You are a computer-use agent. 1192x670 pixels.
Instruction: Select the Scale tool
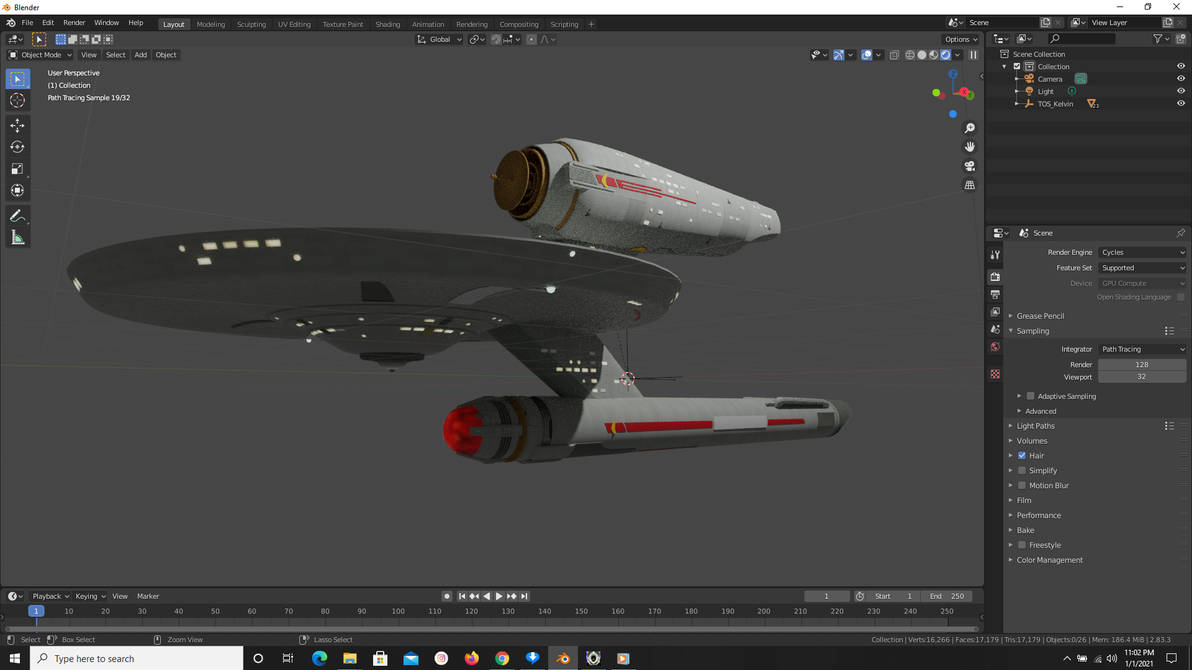(17, 169)
